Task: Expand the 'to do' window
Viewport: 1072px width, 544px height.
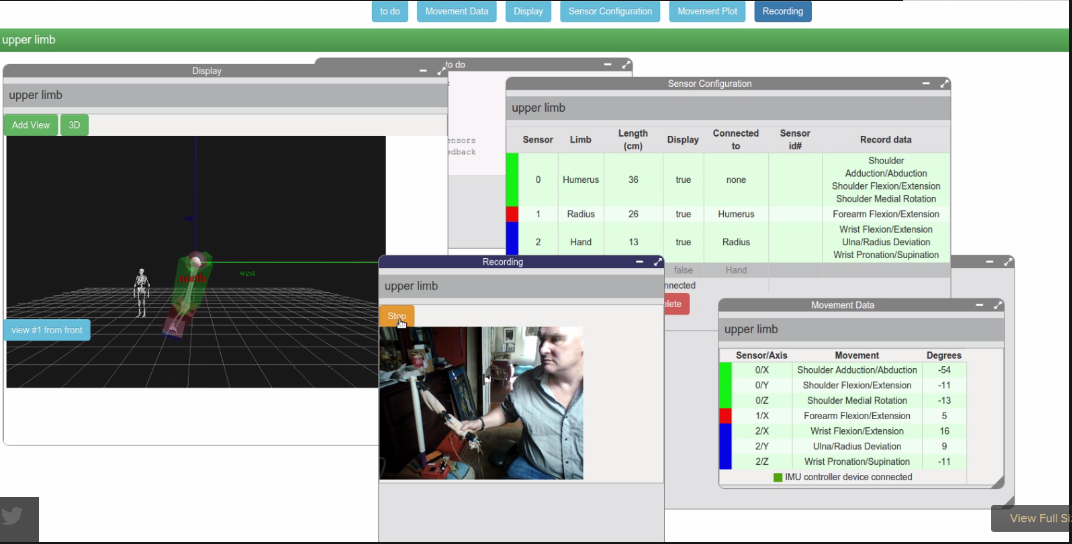Action: point(626,64)
